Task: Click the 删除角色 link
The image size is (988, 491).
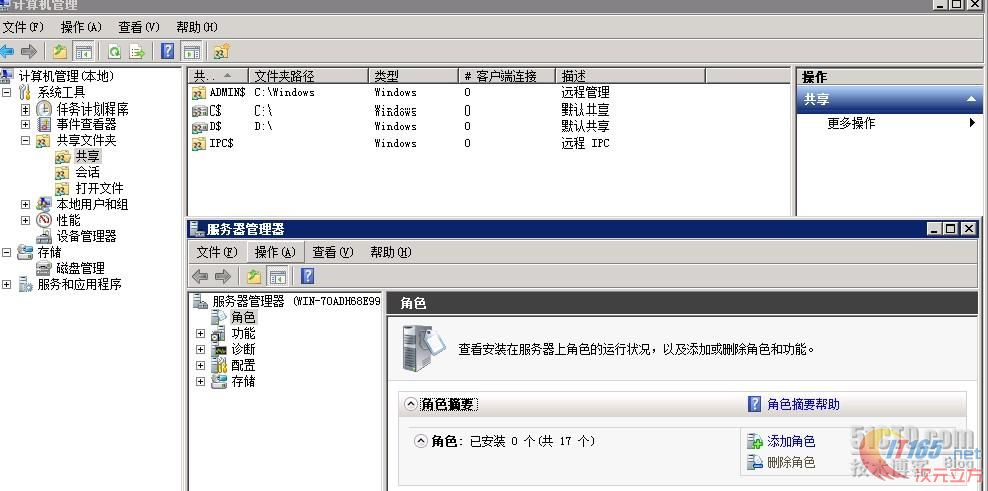Action: click(791, 463)
